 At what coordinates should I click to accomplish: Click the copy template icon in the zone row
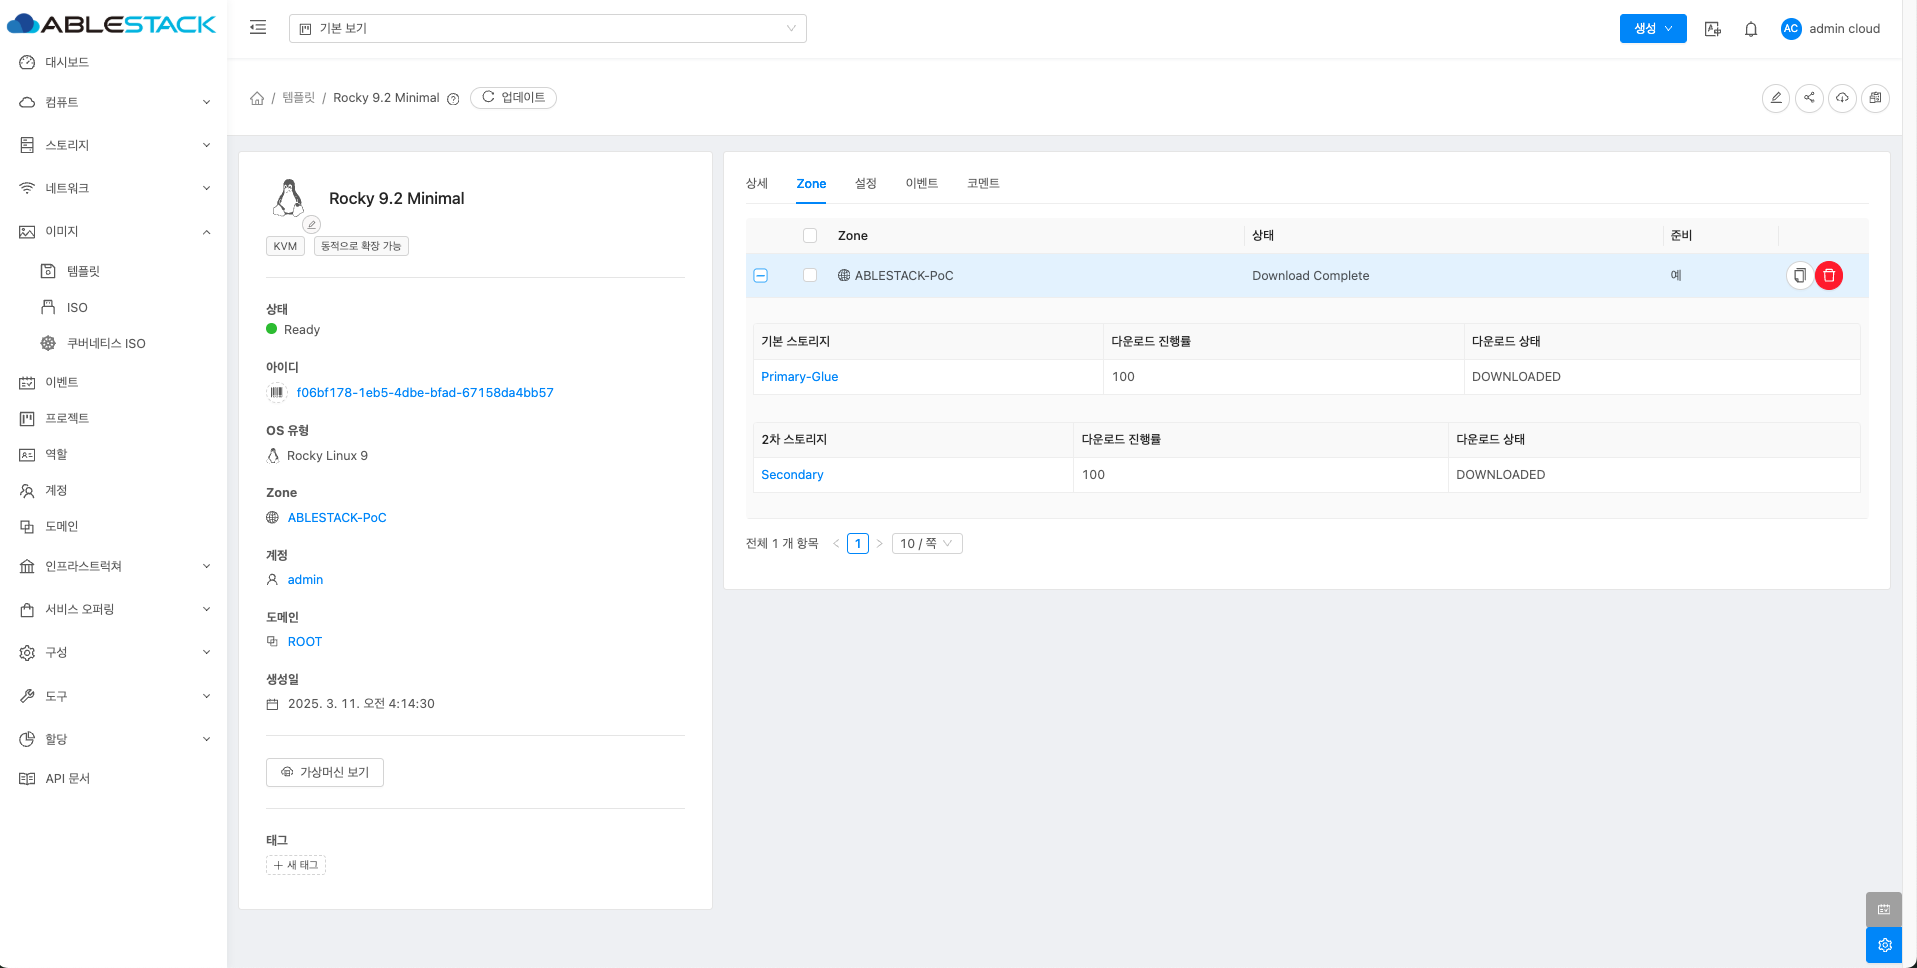click(x=1798, y=276)
